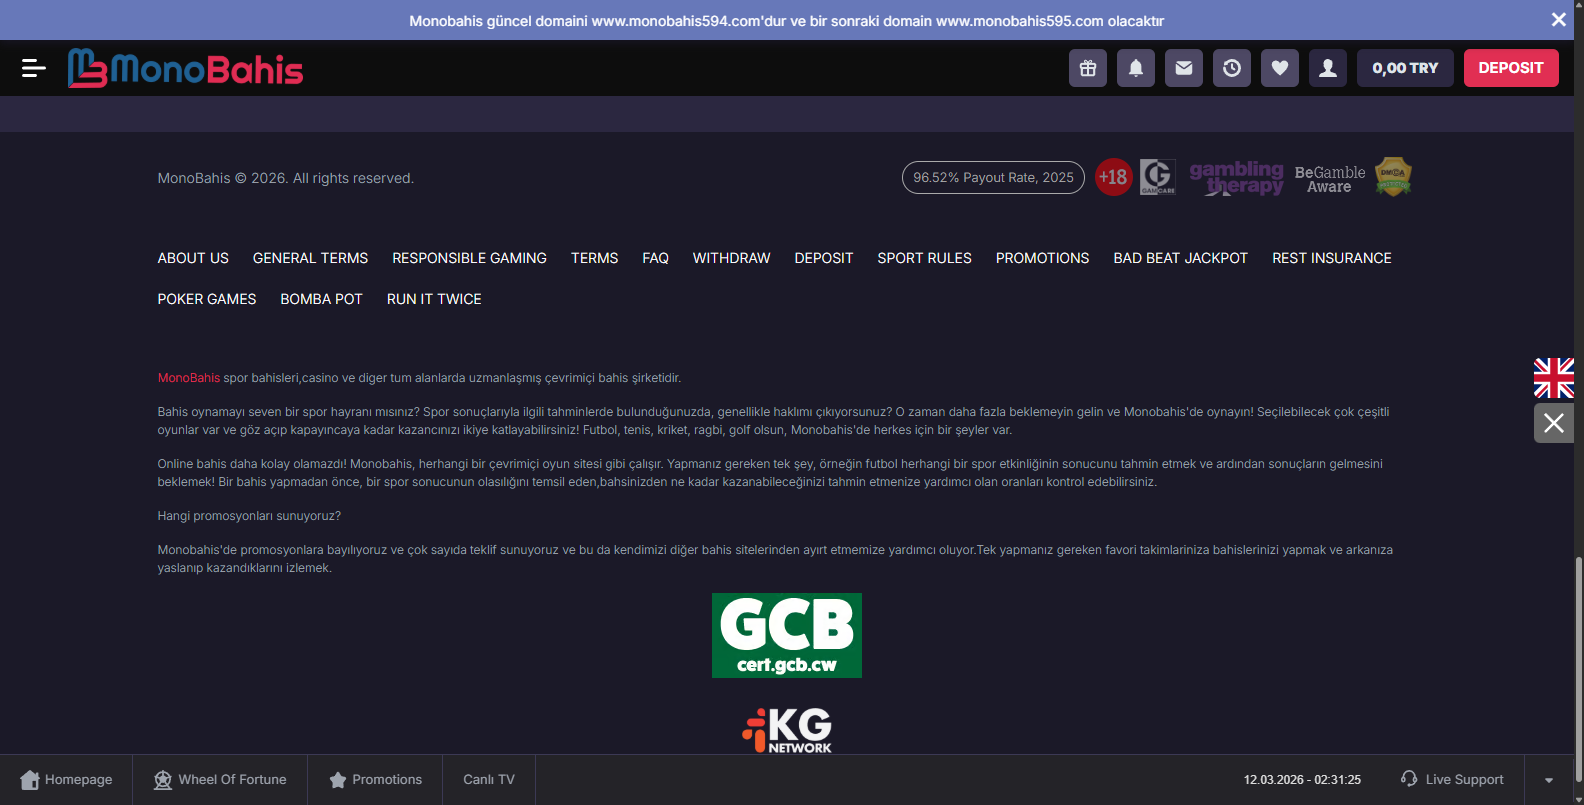Close the language selector widget
Screen dimensions: 1584x805
click(1553, 423)
